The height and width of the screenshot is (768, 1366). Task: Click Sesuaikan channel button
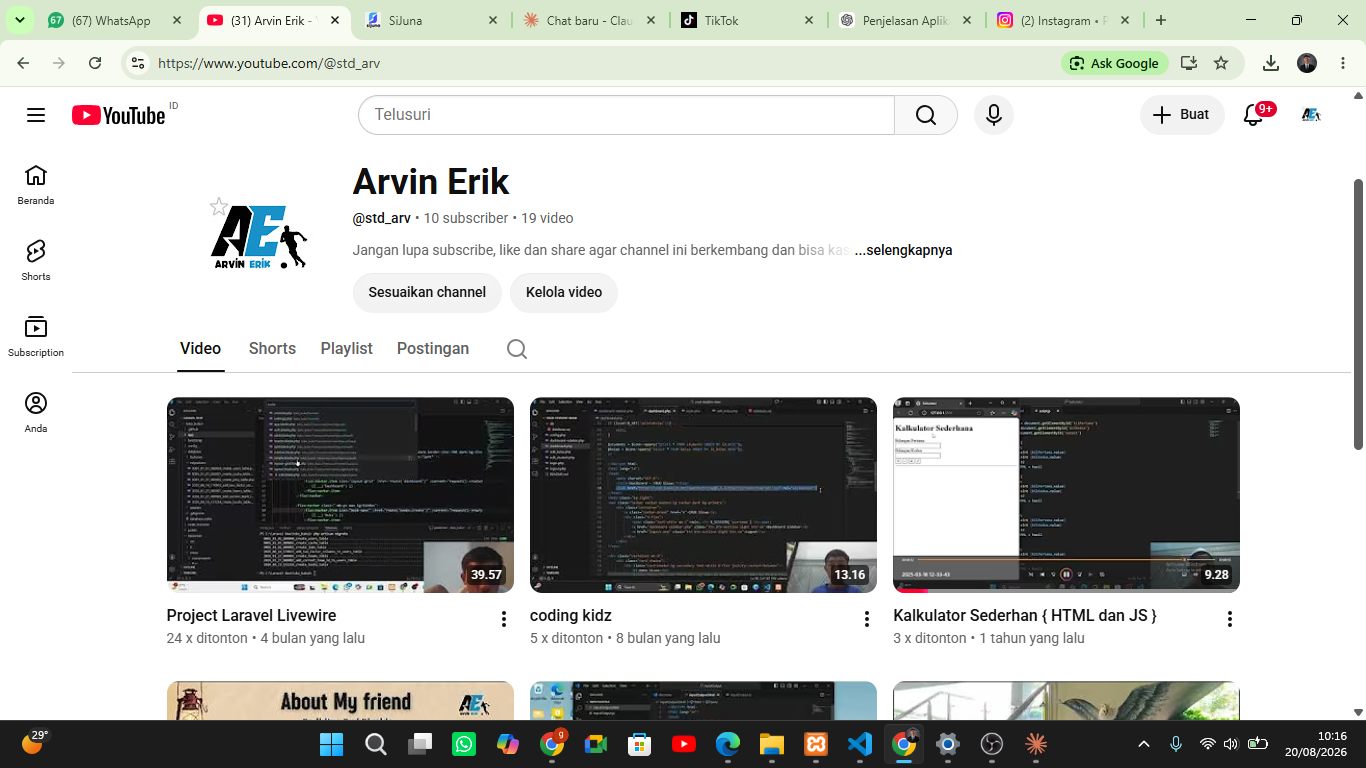427,293
